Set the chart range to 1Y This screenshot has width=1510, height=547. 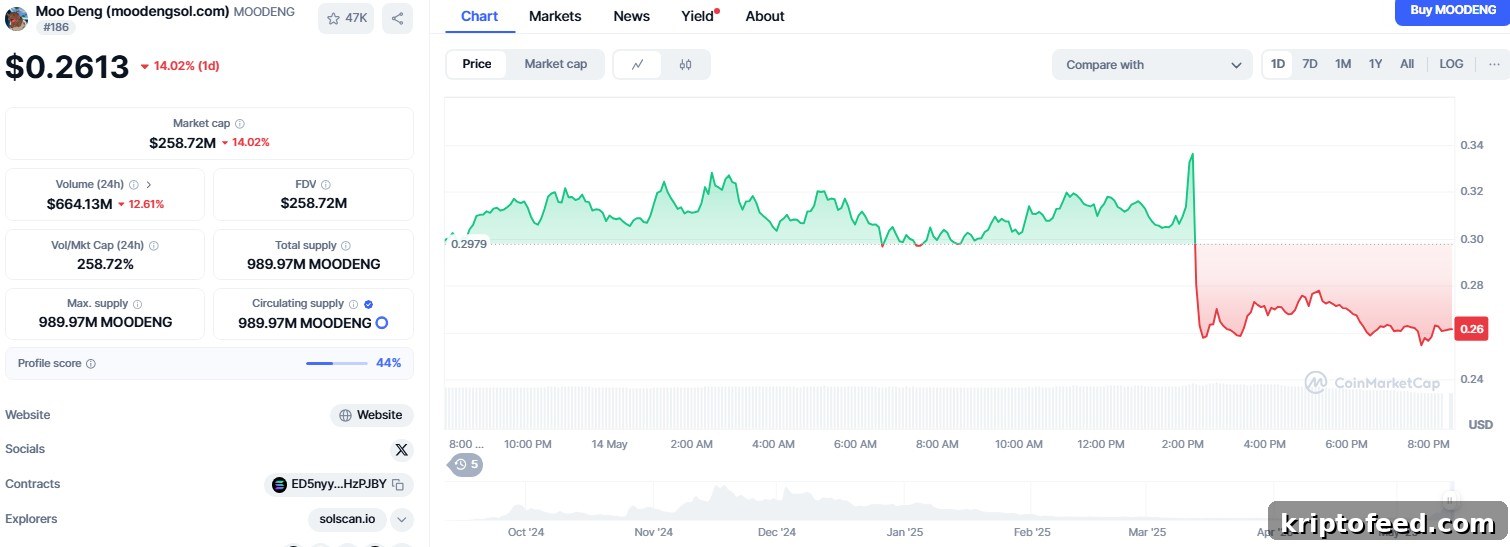1376,64
